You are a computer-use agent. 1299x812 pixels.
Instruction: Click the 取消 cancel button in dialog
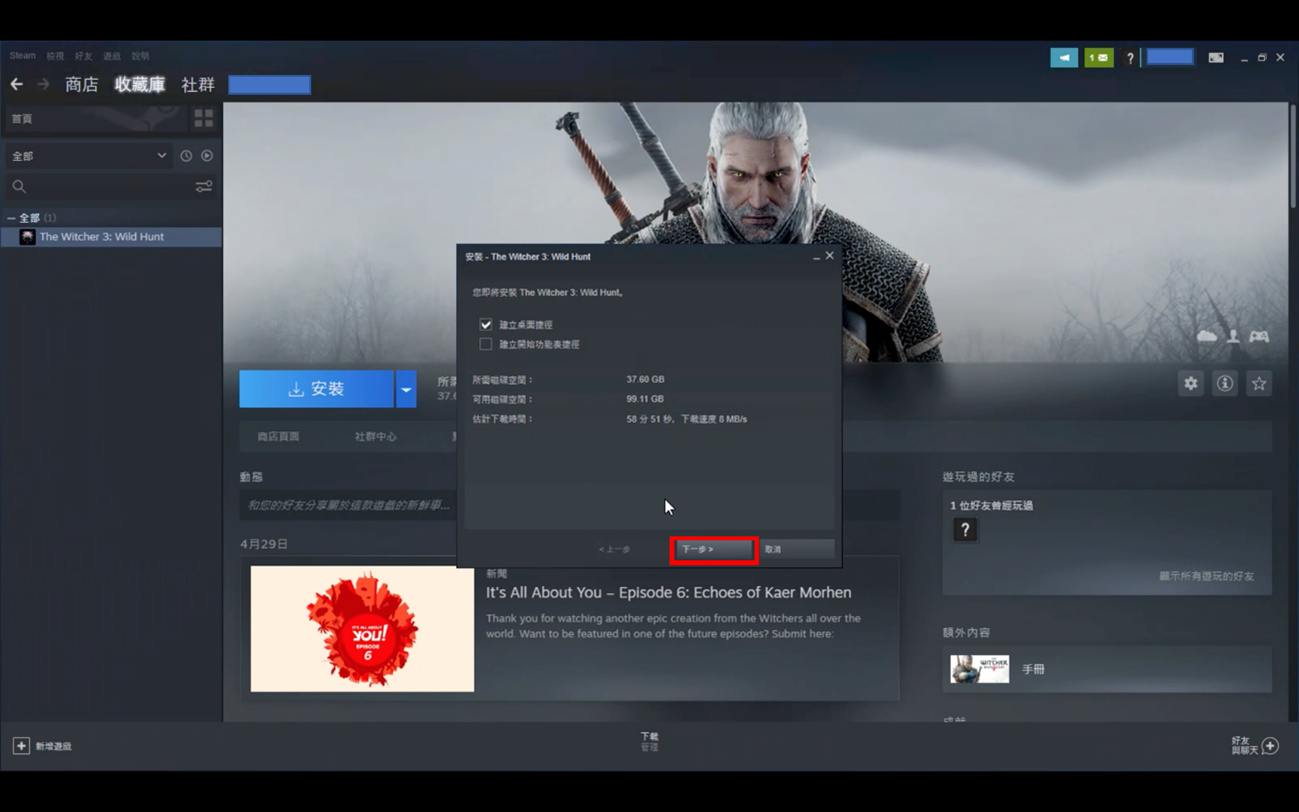pyautogui.click(x=796, y=549)
